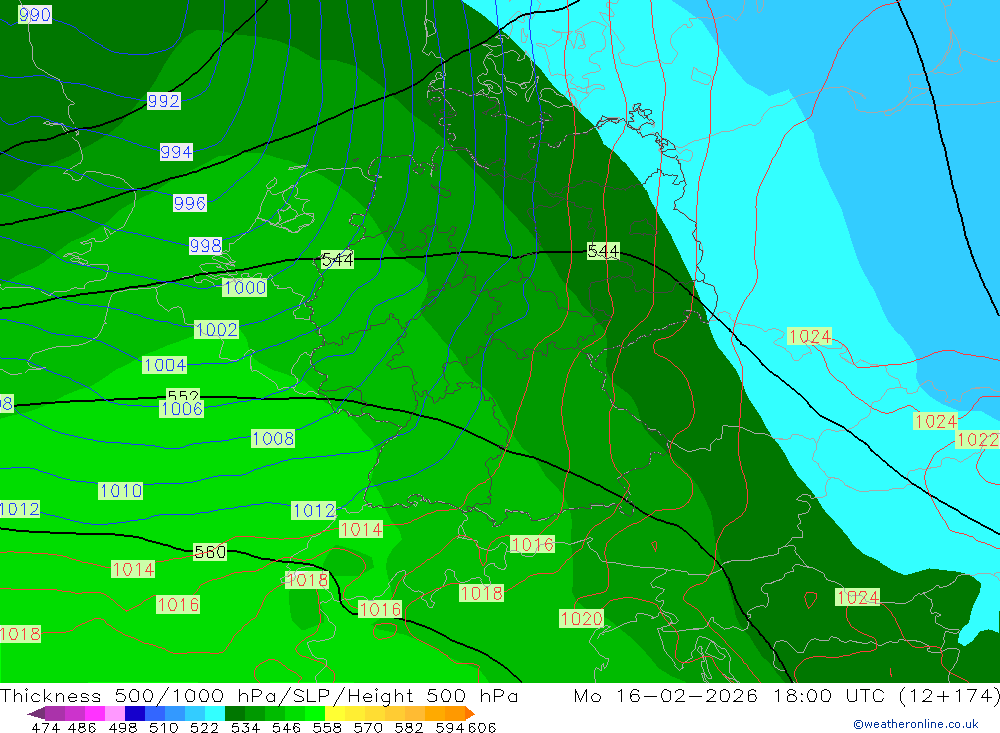Pick the cyan legend swatch
This screenshot has width=1000, height=733.
click(215, 713)
